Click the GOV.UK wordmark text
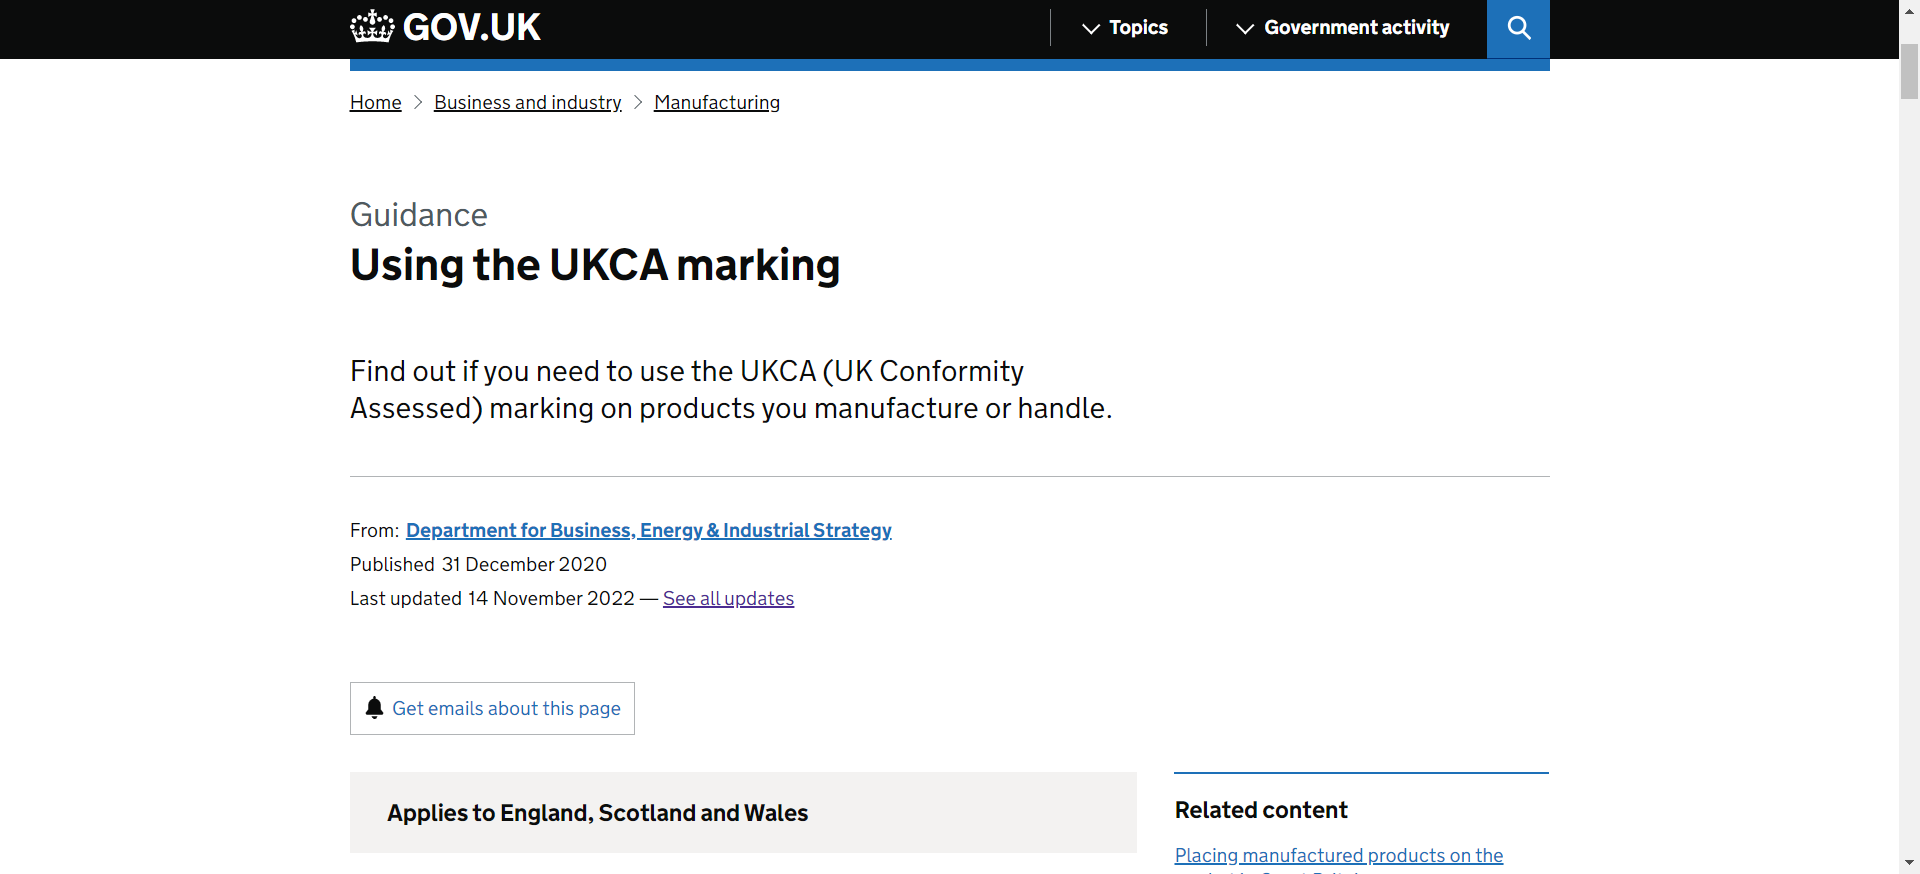Viewport: 1920px width, 874px height. coord(470,26)
